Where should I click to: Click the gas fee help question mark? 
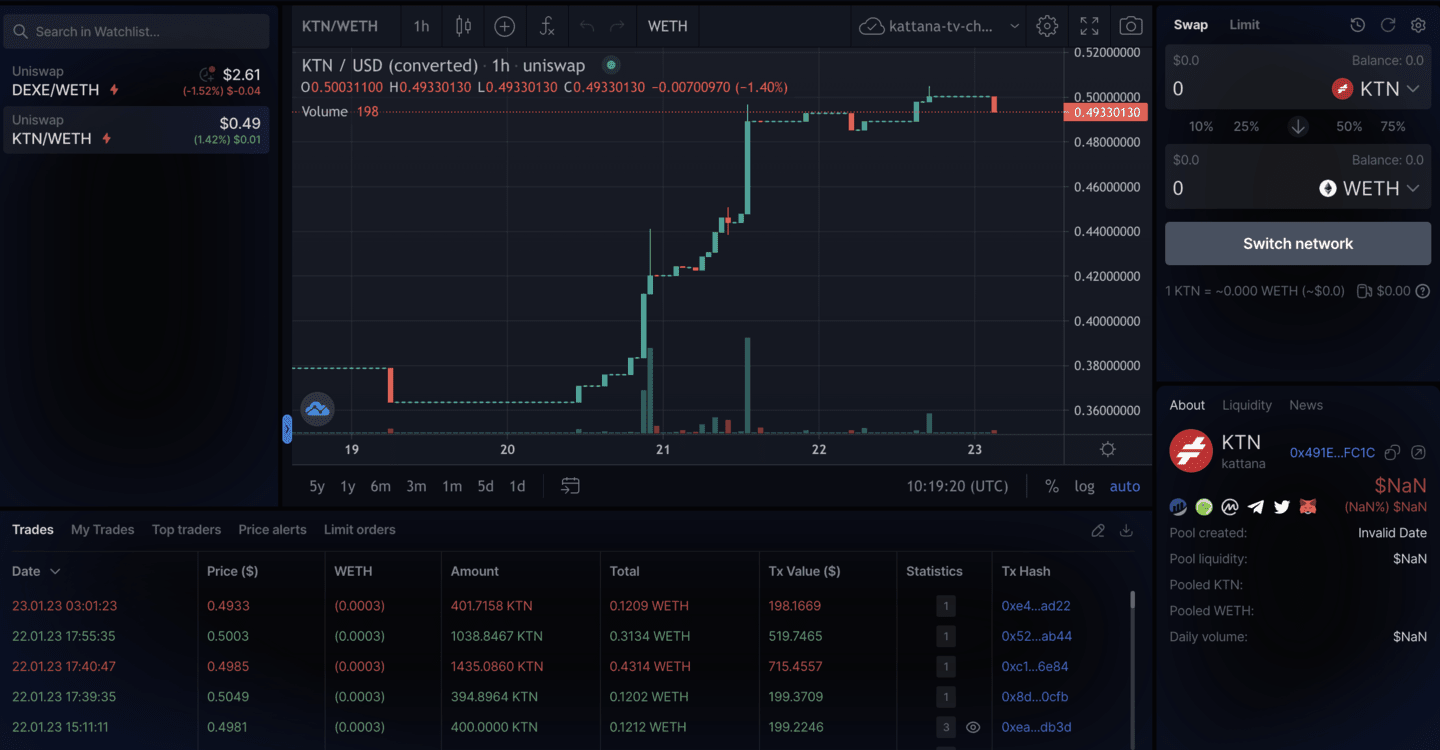[1423, 291]
